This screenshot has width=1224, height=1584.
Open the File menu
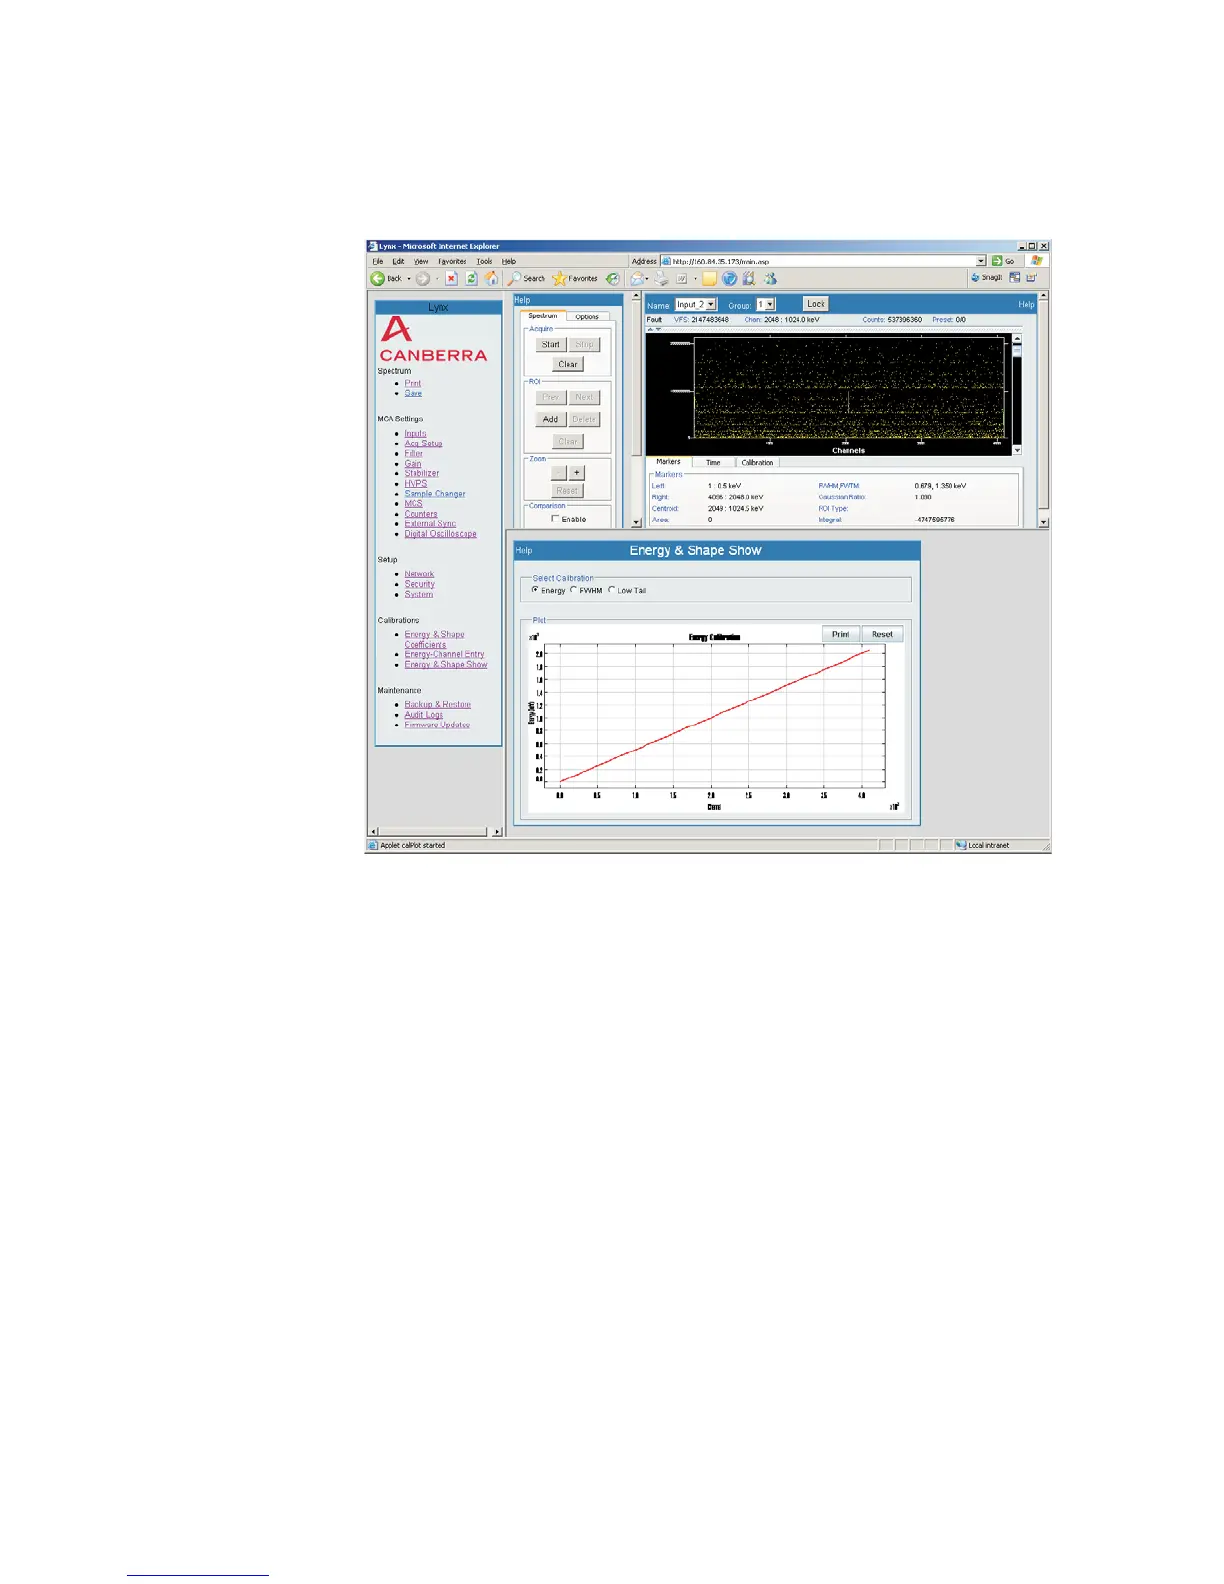(x=378, y=261)
